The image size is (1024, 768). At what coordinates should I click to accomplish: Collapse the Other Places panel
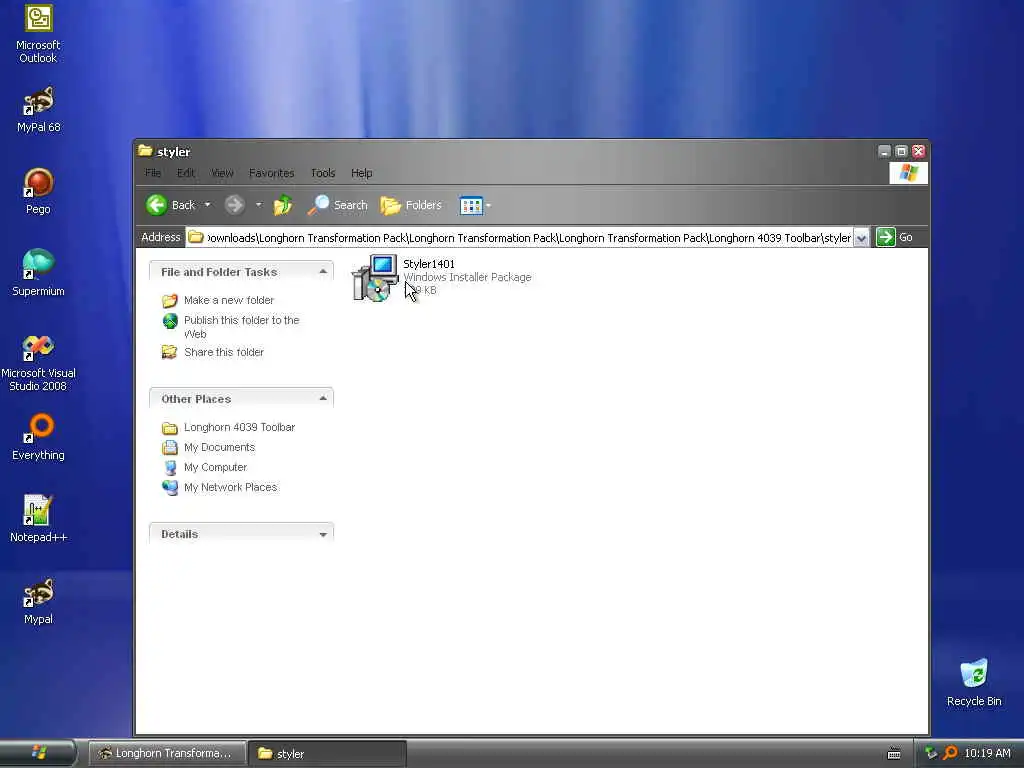click(x=323, y=398)
